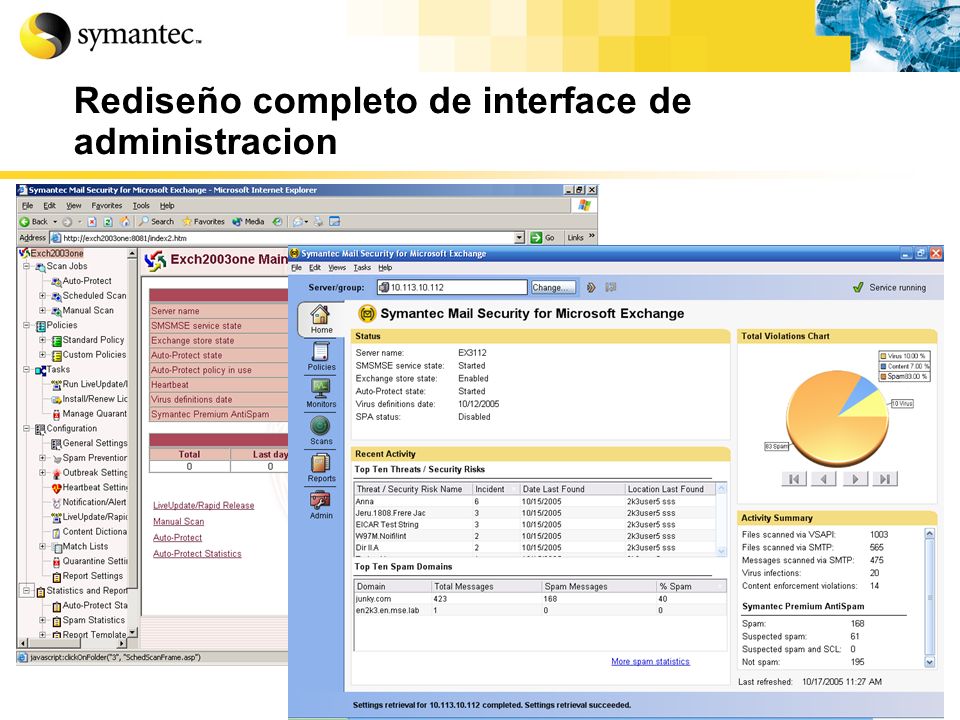Open the address bar dropdown arrow
Viewport: 960px width, 720px height.
(x=520, y=238)
